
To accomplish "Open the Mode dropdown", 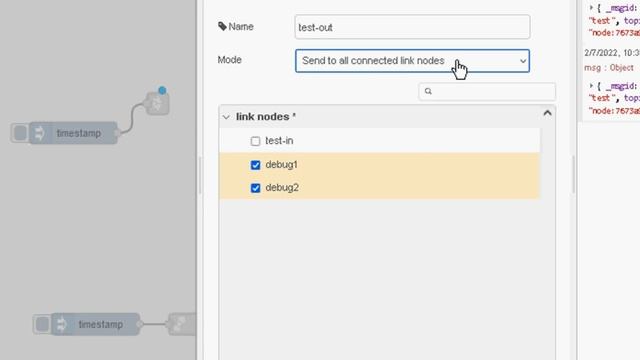I will [412, 61].
